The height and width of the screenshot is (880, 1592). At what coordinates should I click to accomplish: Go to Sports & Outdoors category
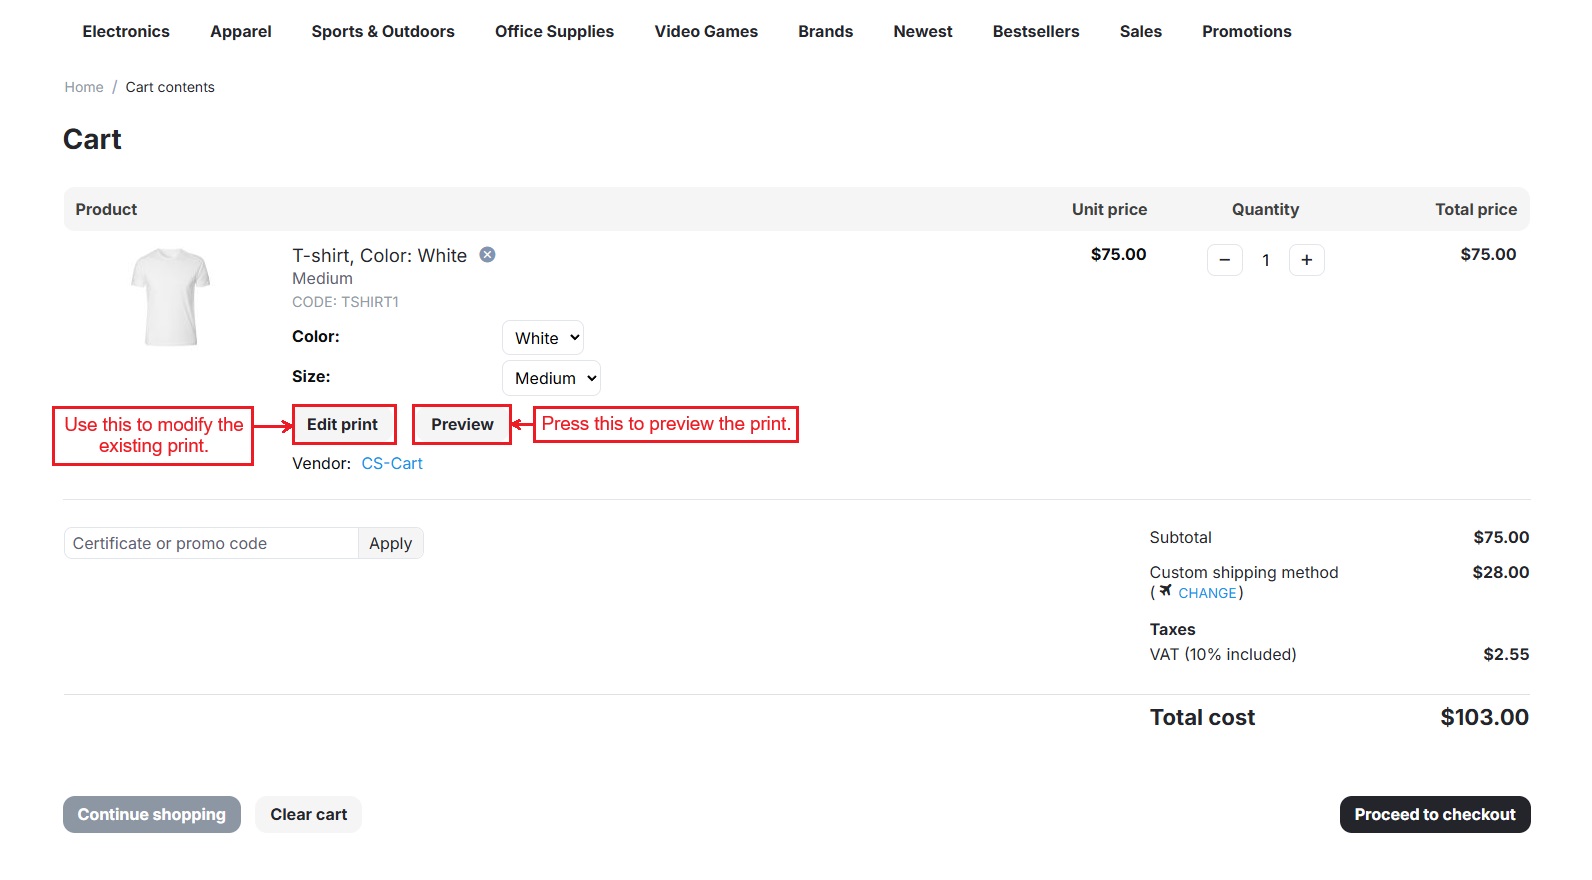[x=383, y=32]
